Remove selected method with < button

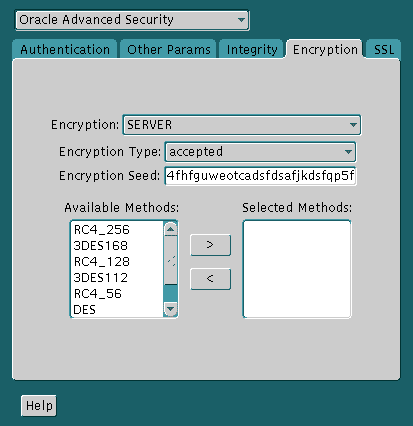coord(210,279)
